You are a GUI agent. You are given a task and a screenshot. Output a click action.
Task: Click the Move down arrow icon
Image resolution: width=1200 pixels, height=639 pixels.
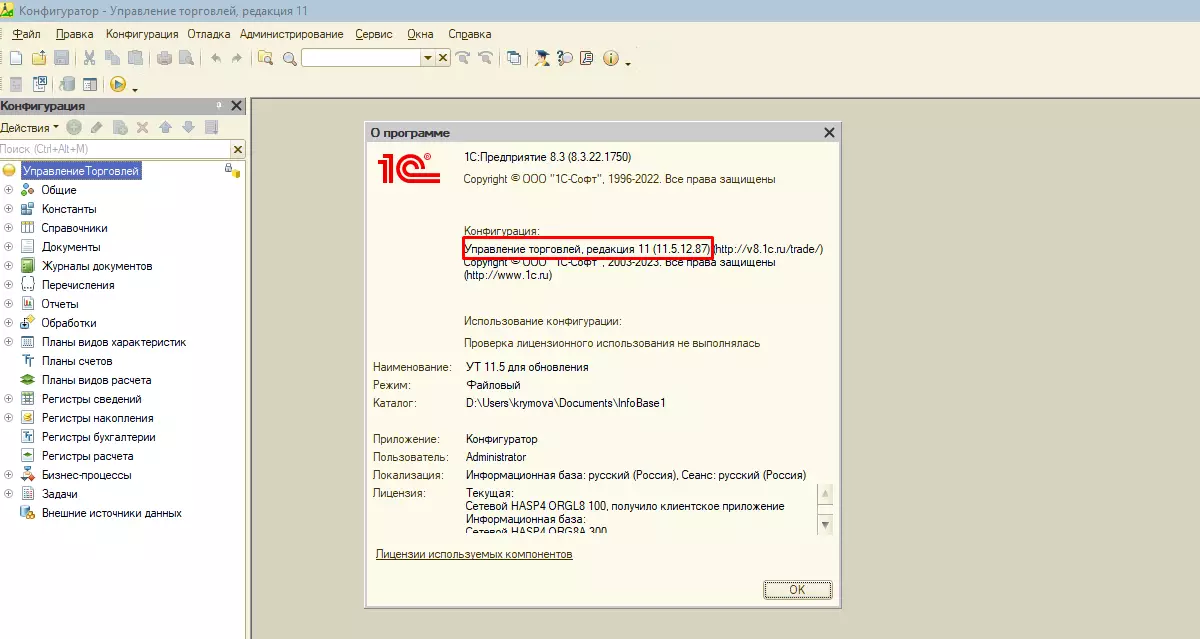pyautogui.click(x=188, y=127)
